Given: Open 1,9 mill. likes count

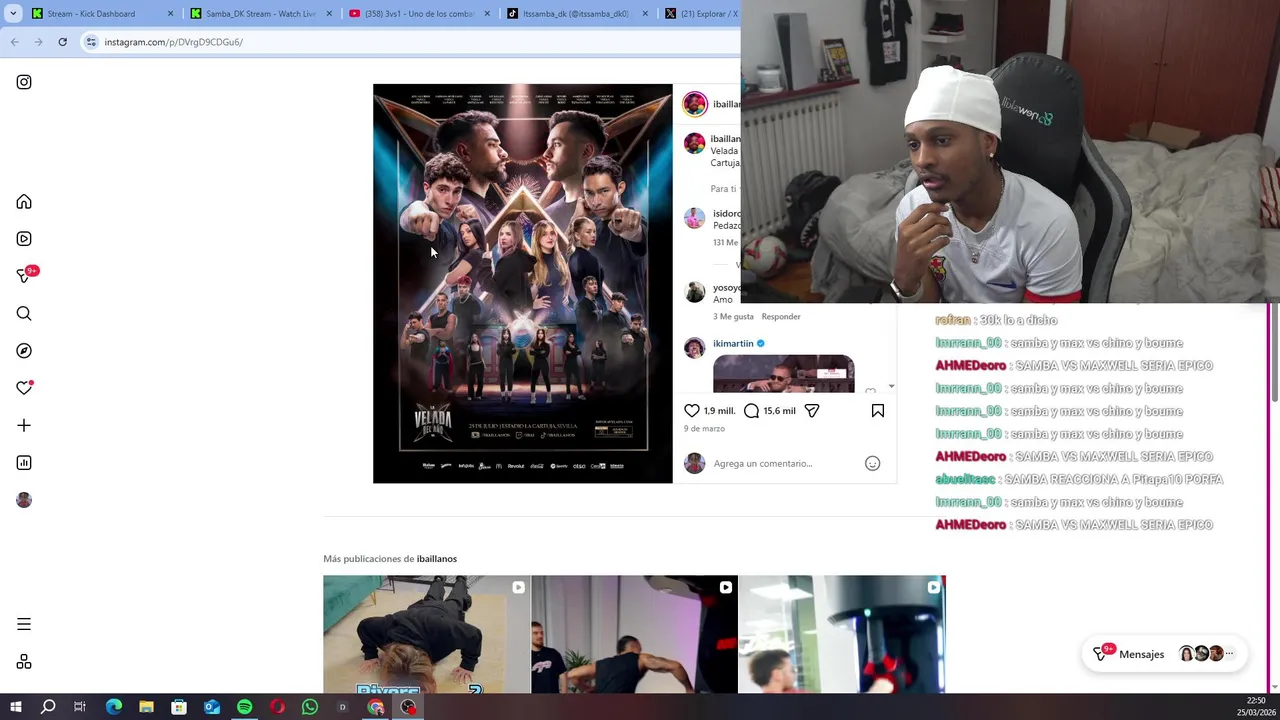Looking at the screenshot, I should (720, 411).
